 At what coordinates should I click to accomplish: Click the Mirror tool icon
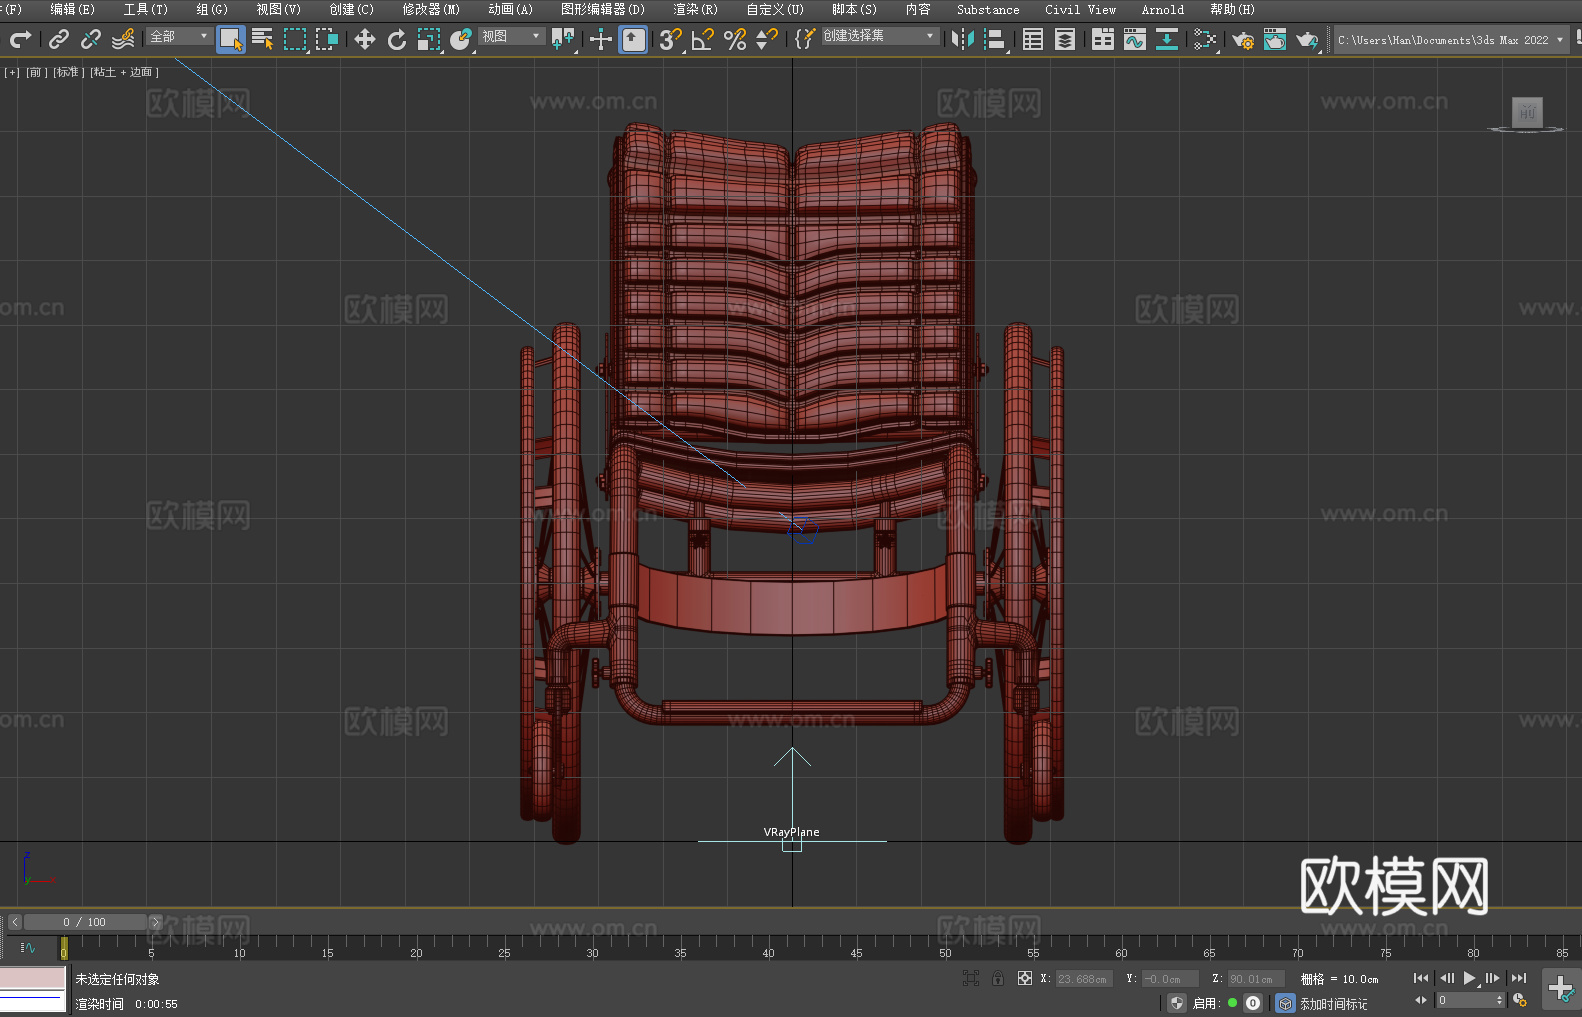pos(963,40)
